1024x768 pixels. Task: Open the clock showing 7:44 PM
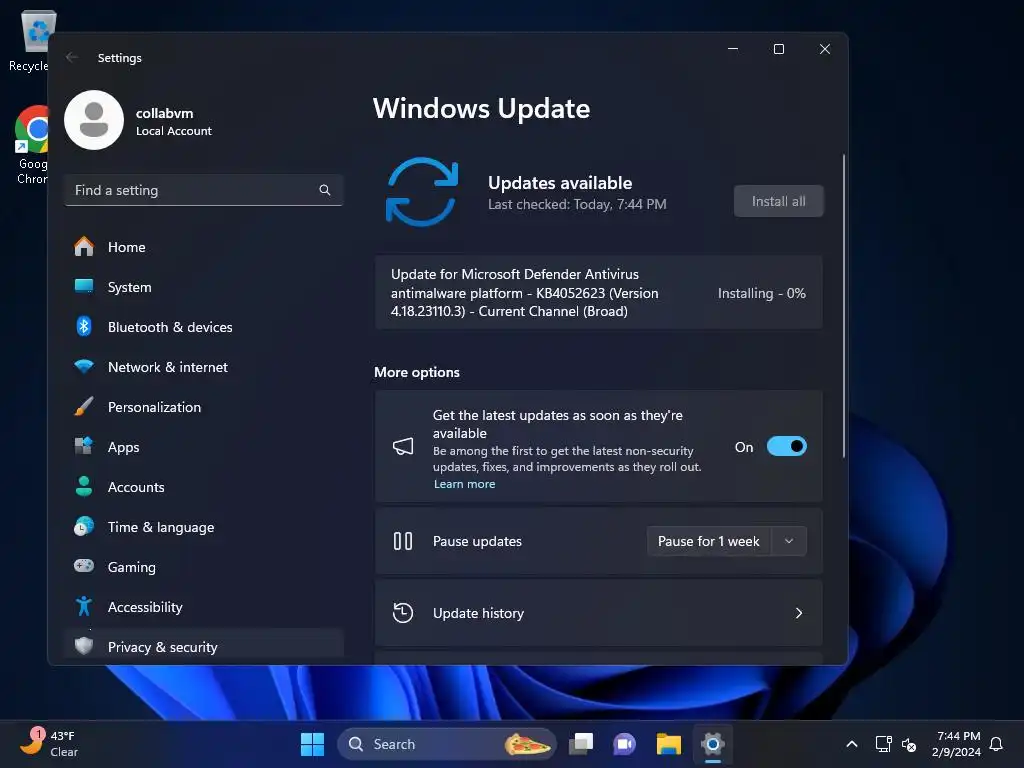tap(957, 744)
